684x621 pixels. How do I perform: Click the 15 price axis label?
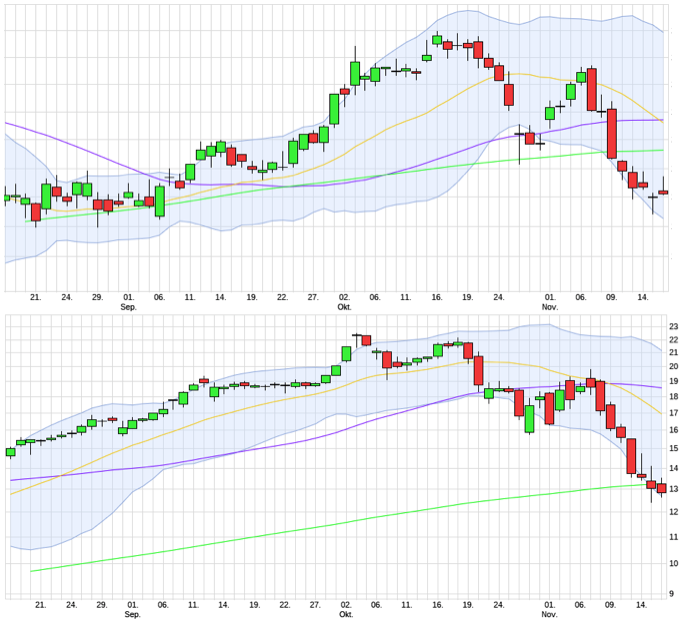point(674,448)
